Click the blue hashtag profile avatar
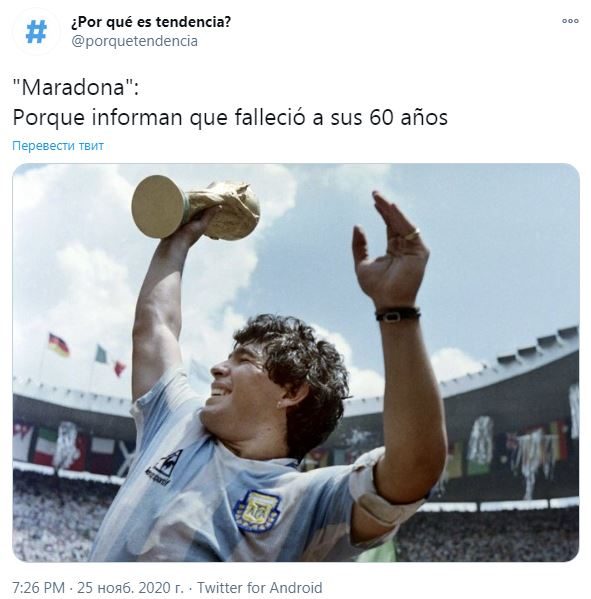 tap(36, 31)
